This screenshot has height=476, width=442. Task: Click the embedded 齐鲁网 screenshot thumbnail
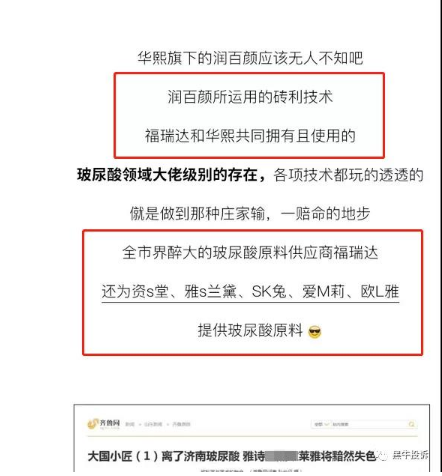click(x=252, y=438)
